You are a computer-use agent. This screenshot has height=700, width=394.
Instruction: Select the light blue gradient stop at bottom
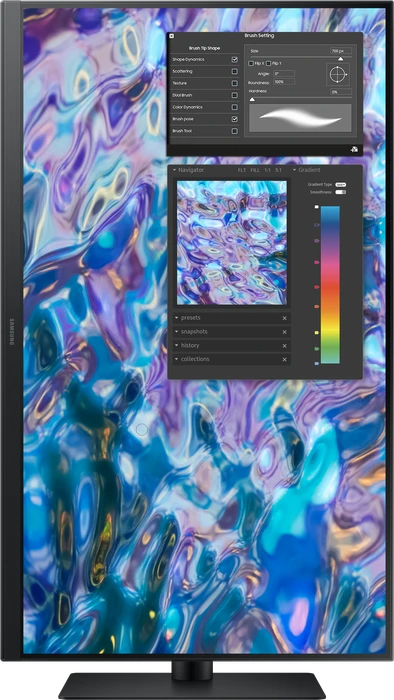click(317, 363)
